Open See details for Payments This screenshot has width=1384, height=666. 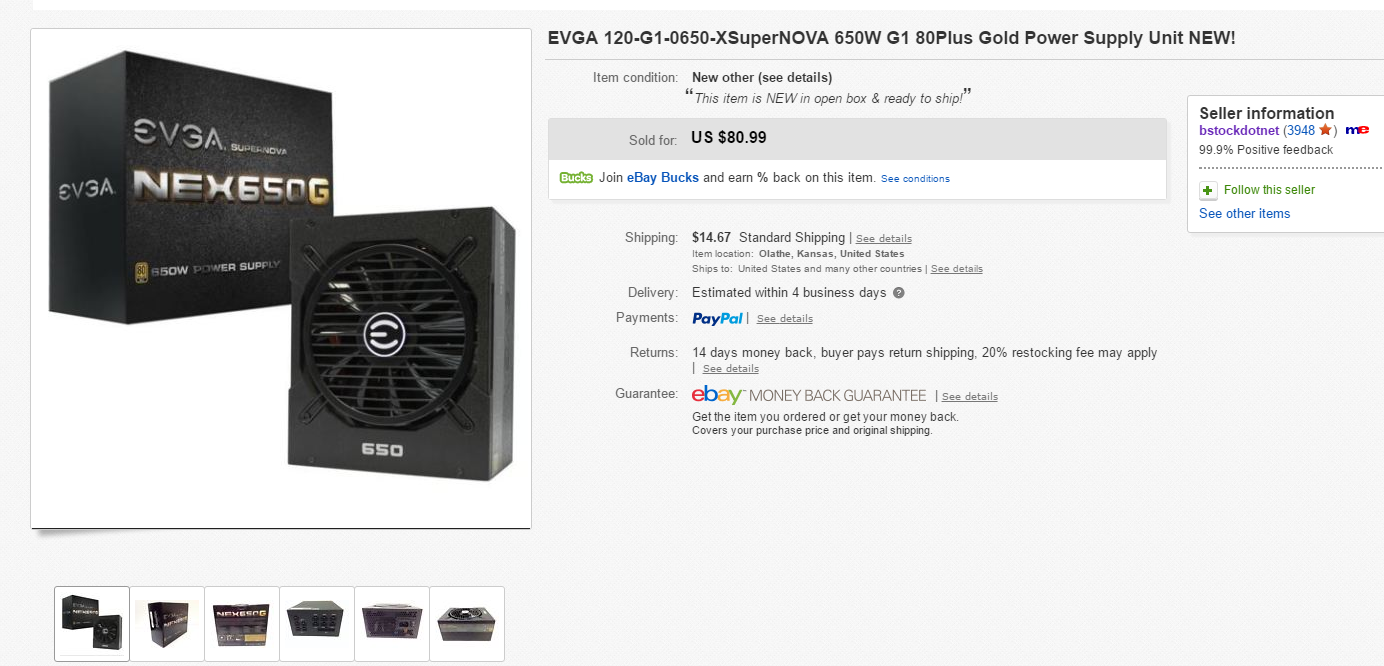pos(784,319)
